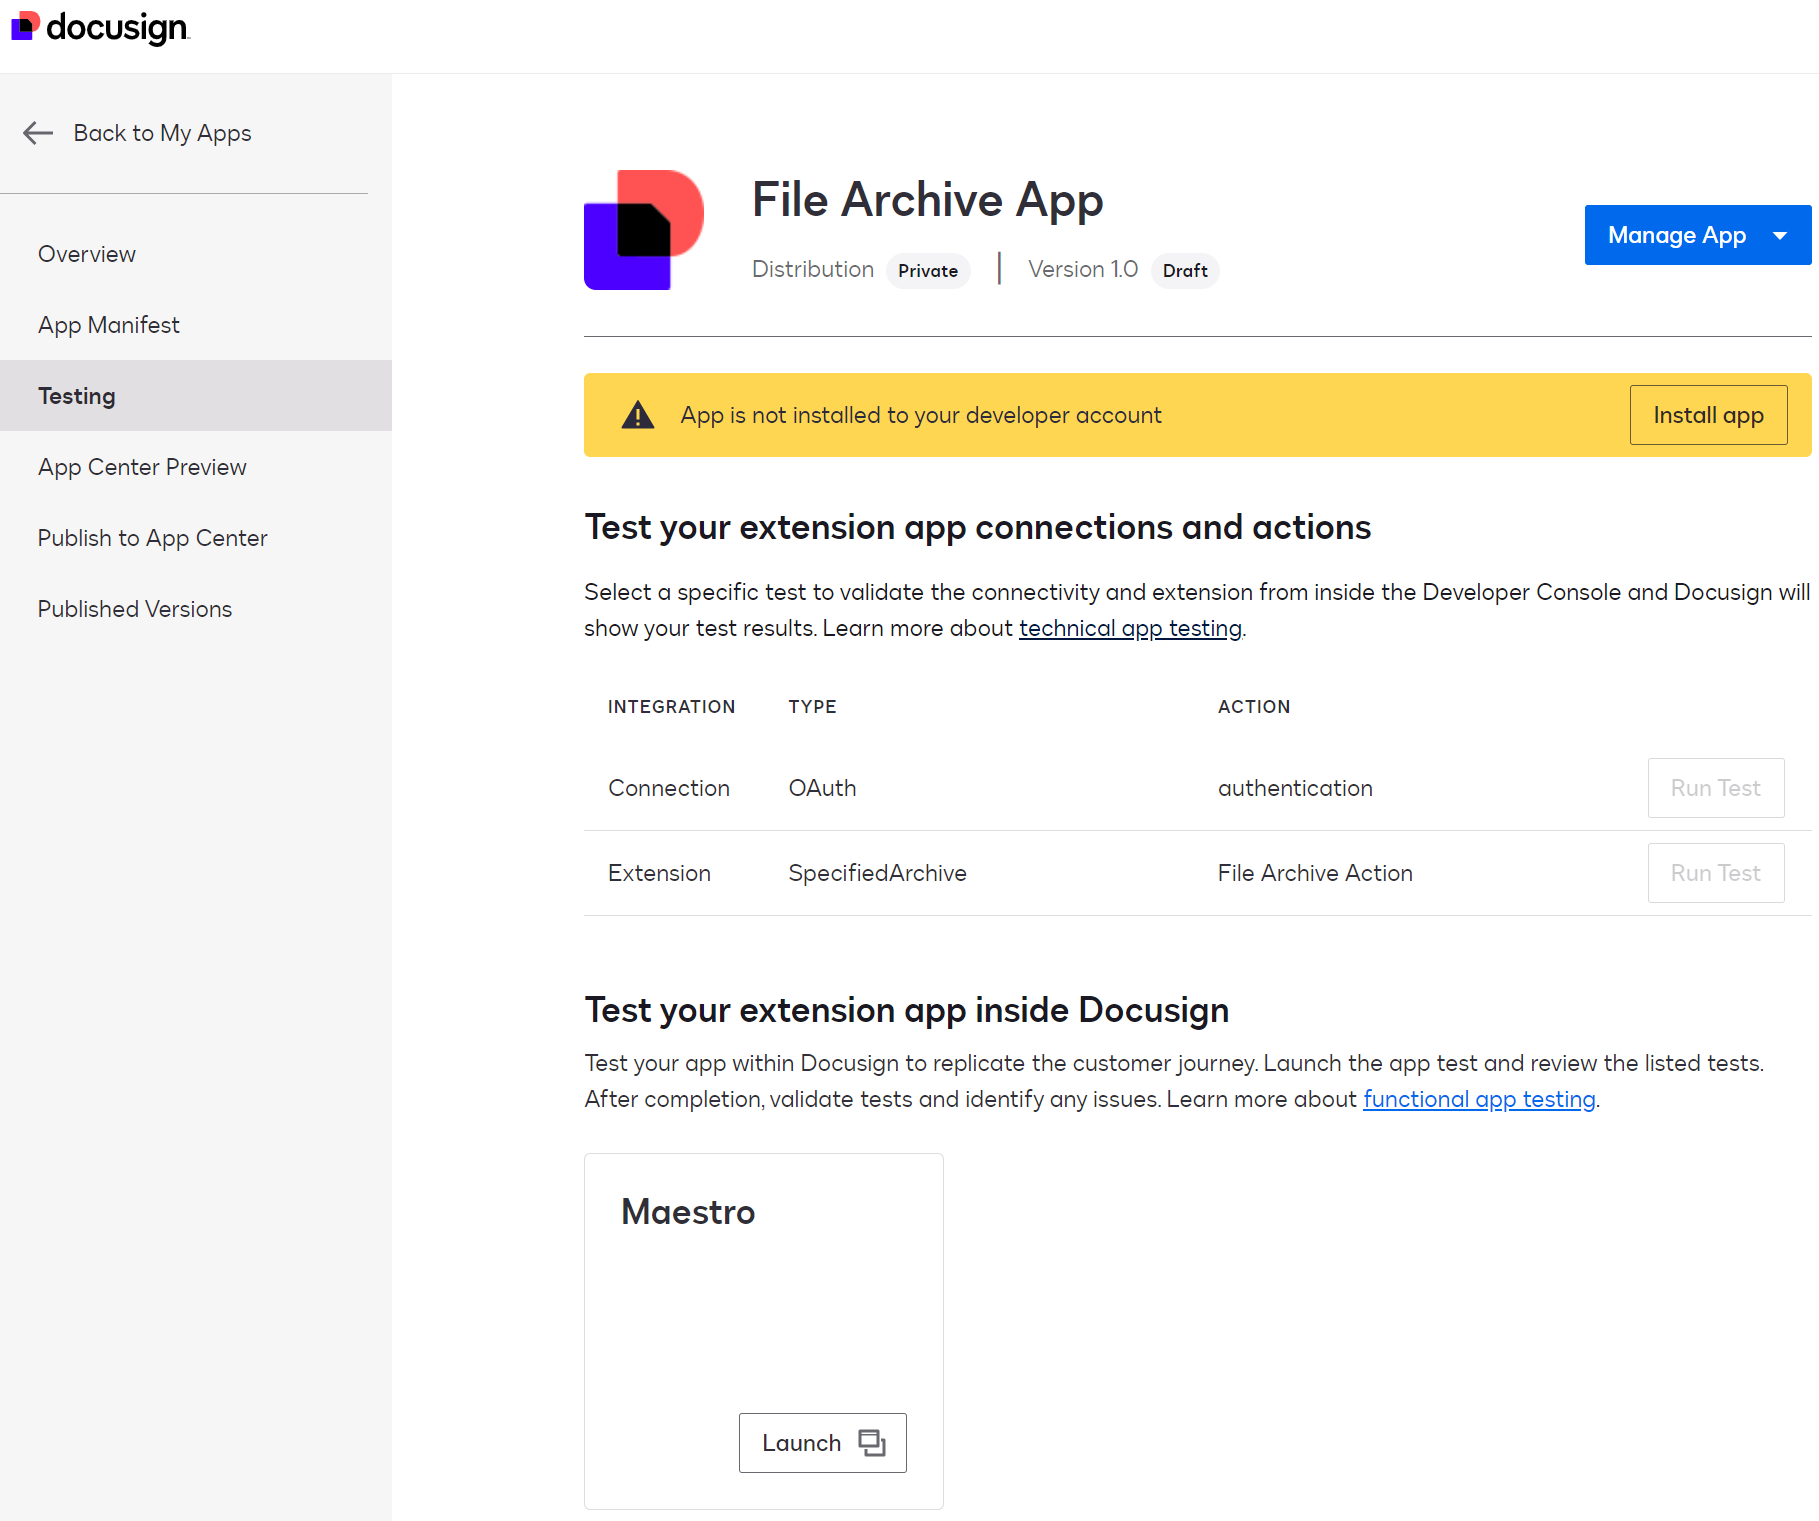Click the ACTION column header
Image resolution: width=1819 pixels, height=1521 pixels.
click(1254, 707)
